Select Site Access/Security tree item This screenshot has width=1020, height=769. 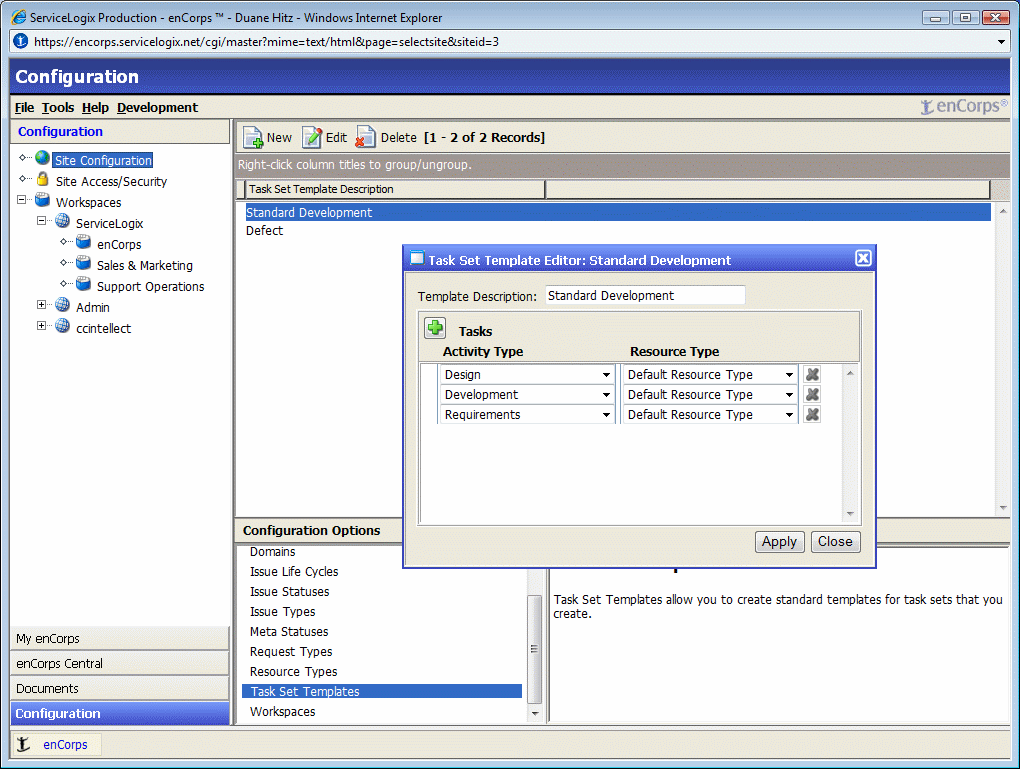[111, 182]
